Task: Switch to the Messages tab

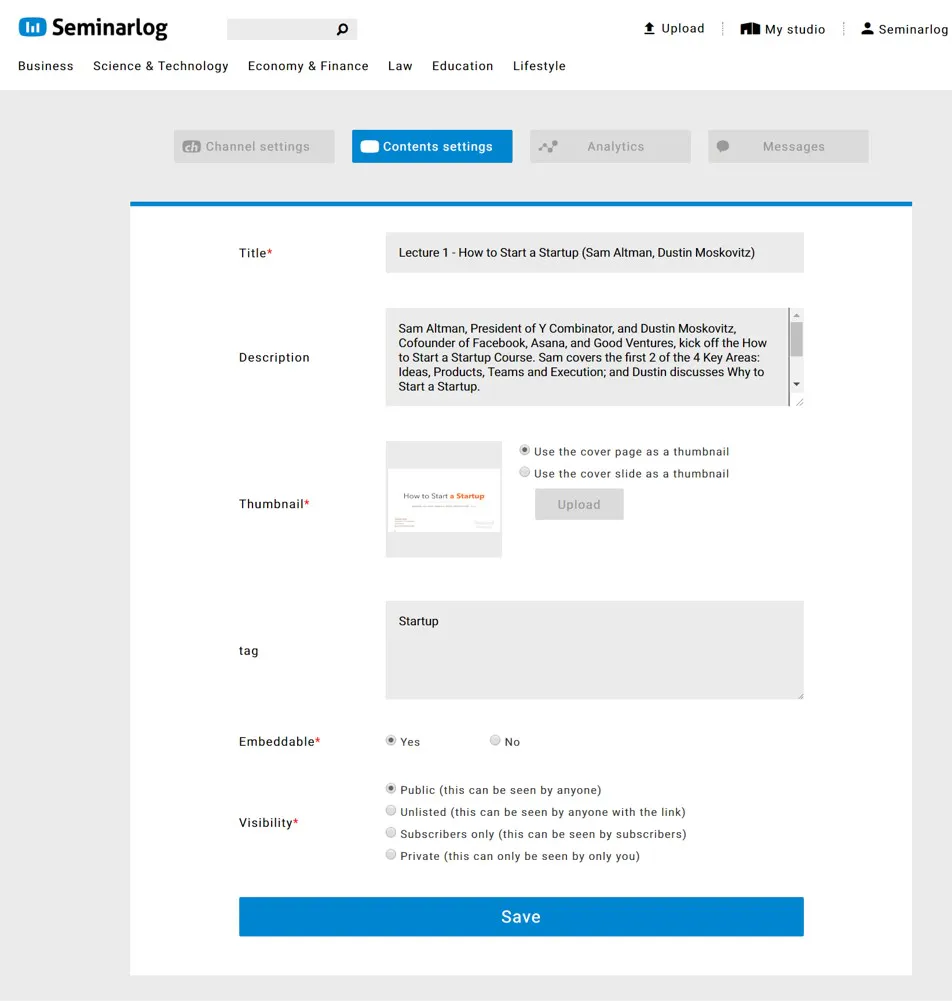Action: click(789, 147)
